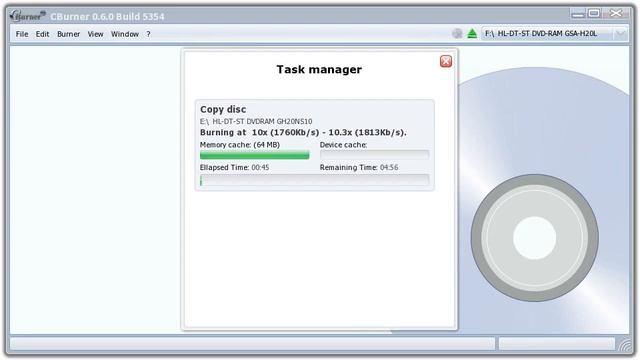
Task: Click the window resize grip icon
Action: coord(624,345)
